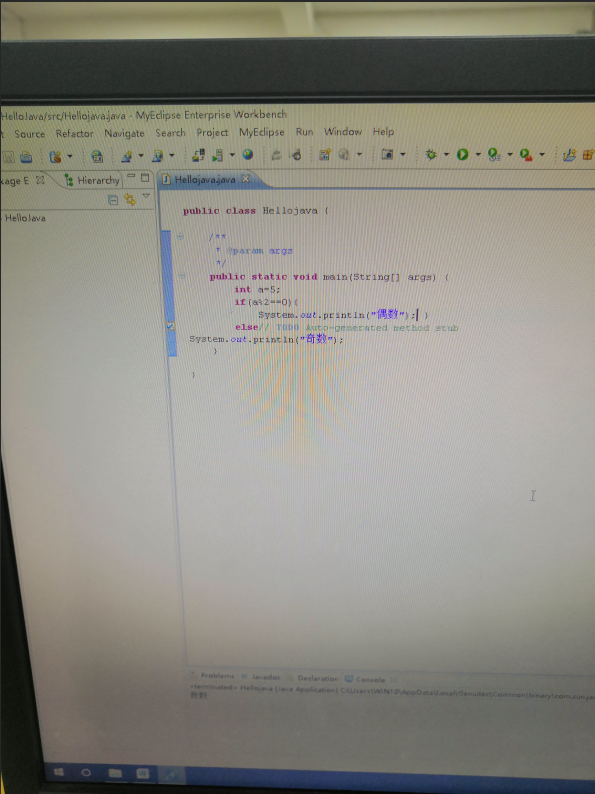
Task: Click the 'if(a%2==0){' code line
Action: pyautogui.click(x=266, y=302)
